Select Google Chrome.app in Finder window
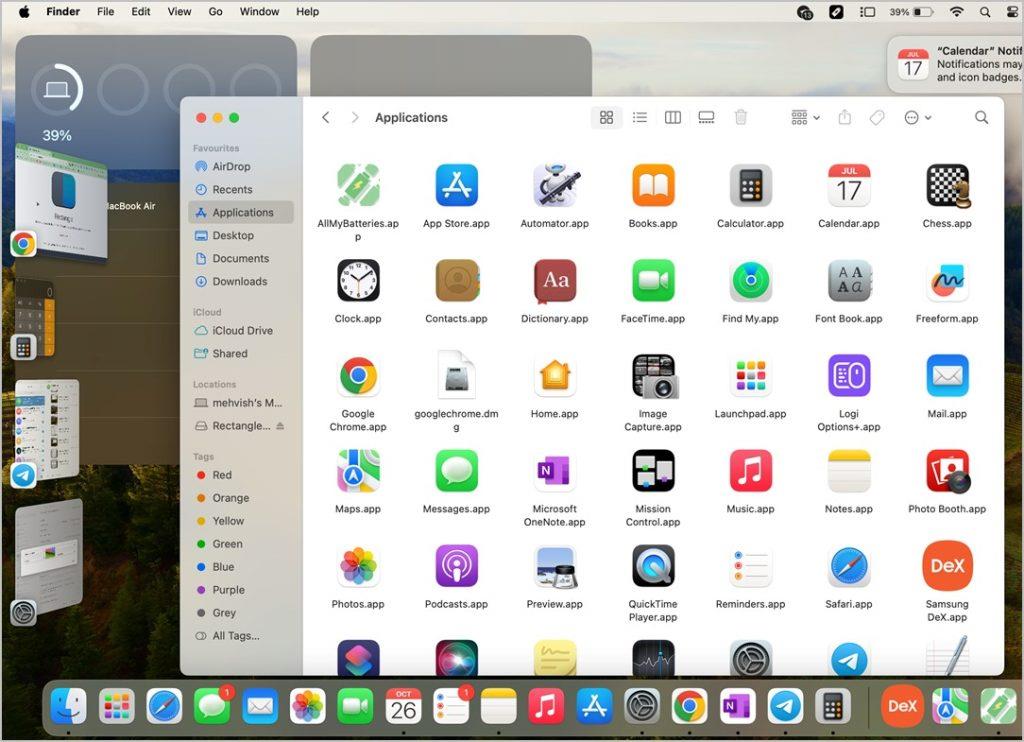Screen dimensions: 1024x742 click(358, 376)
